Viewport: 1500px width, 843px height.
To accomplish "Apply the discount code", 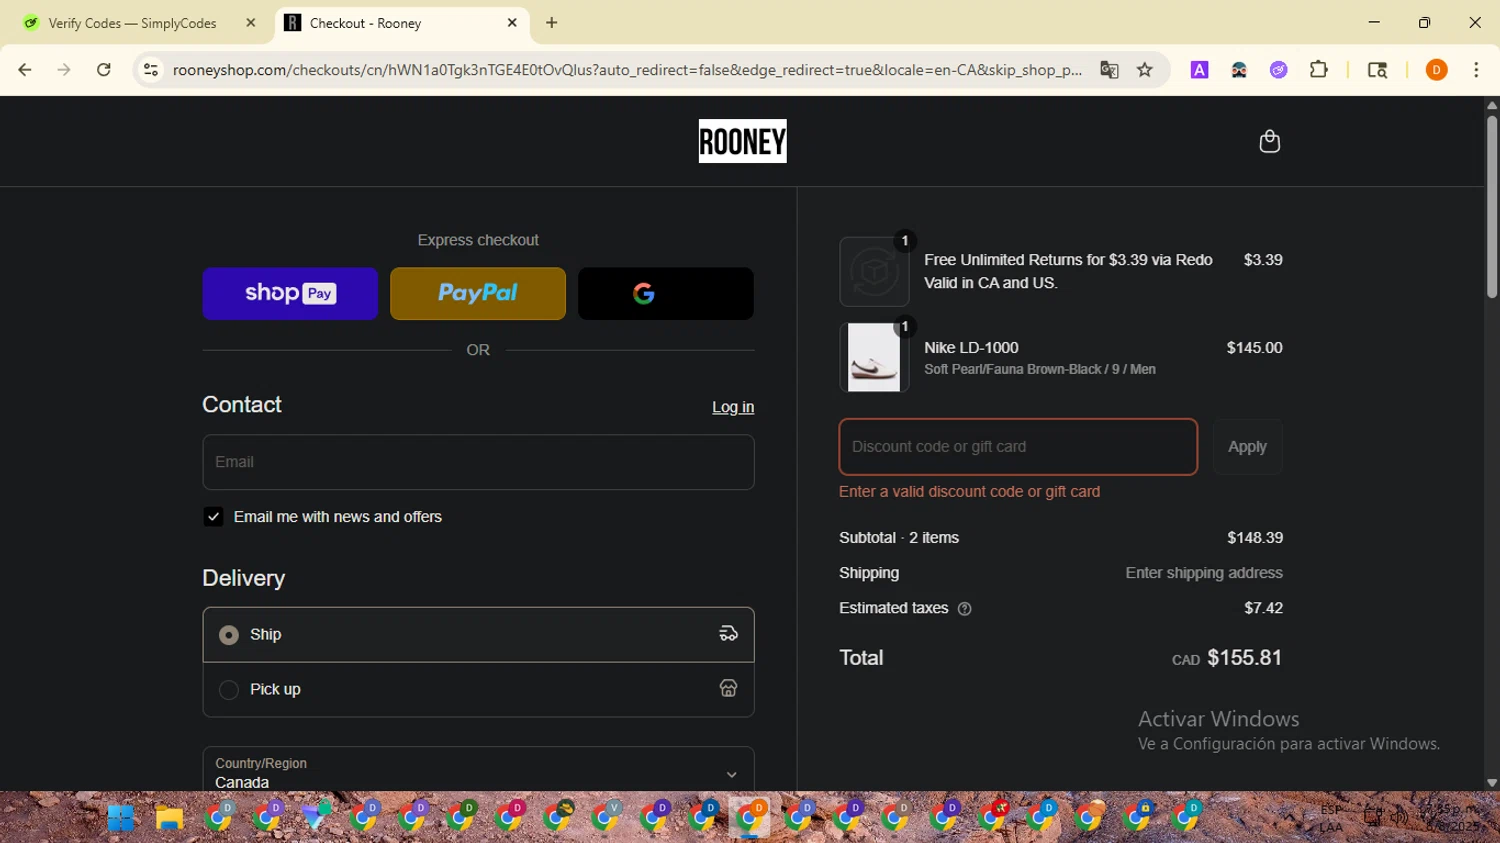I will point(1247,447).
